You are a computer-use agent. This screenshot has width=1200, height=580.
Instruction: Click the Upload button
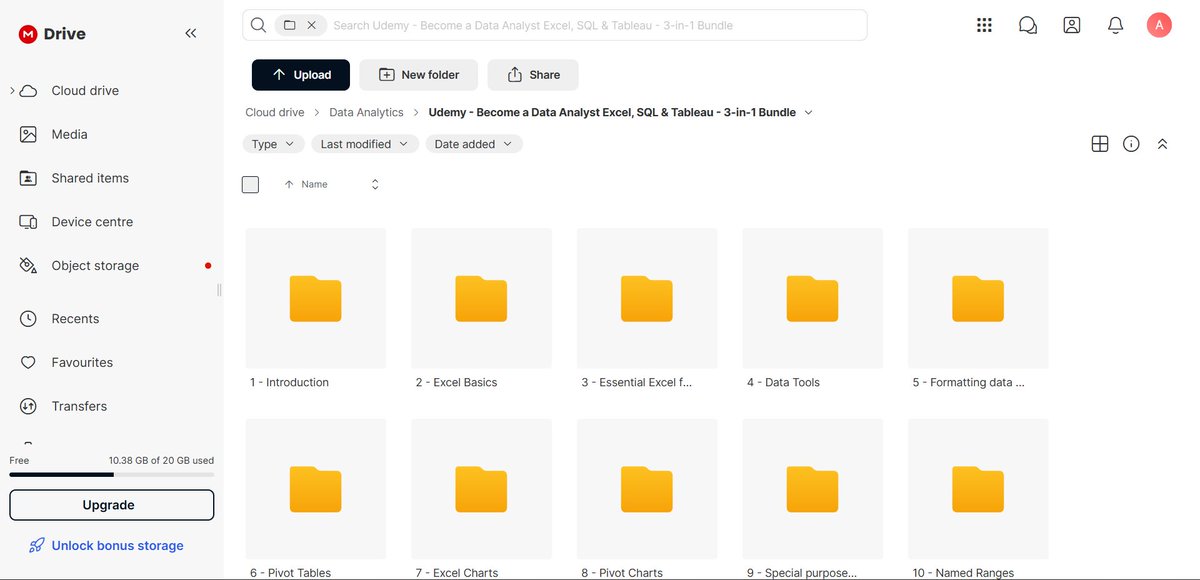pos(300,75)
